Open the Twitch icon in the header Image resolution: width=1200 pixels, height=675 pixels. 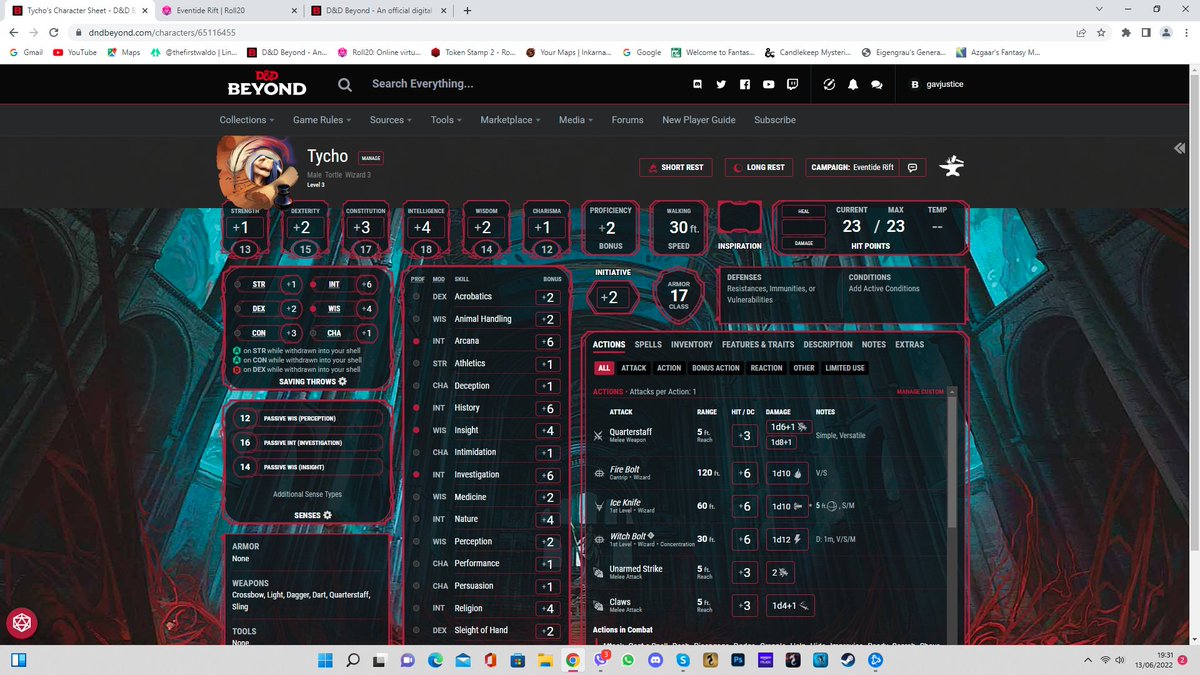[793, 85]
